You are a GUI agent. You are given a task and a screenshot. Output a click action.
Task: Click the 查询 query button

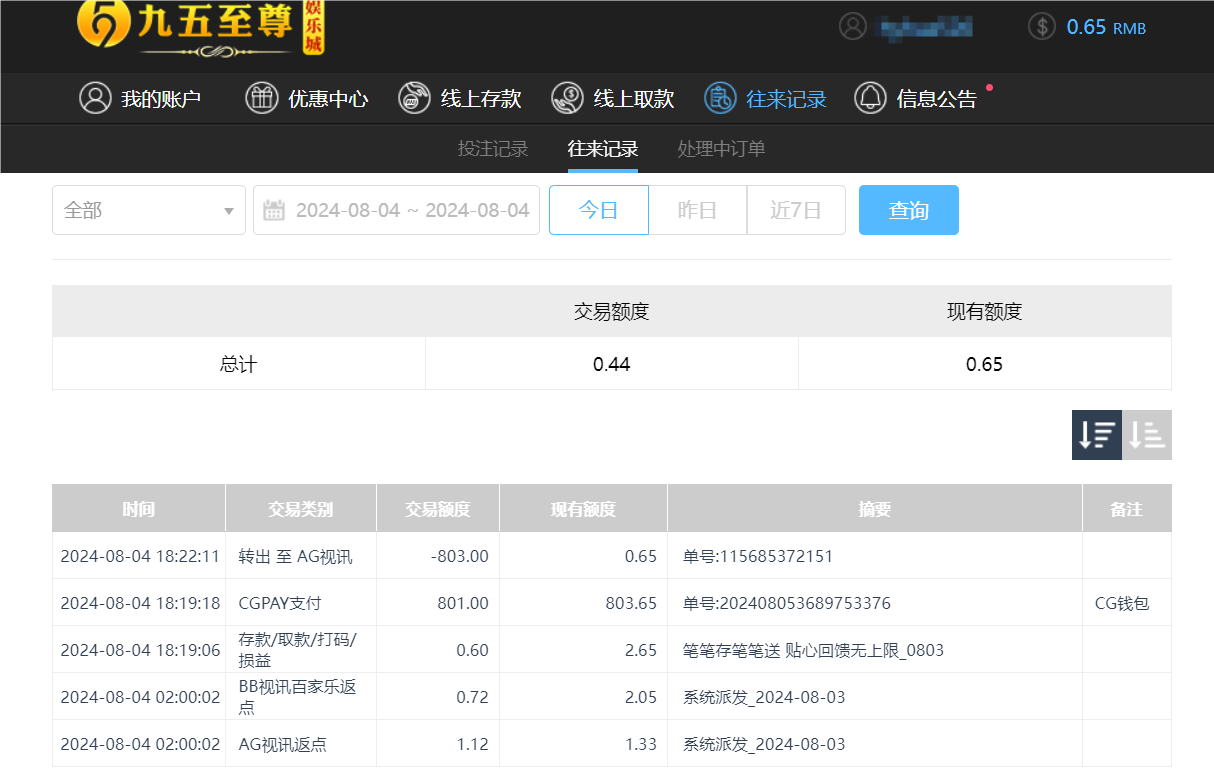(x=908, y=210)
